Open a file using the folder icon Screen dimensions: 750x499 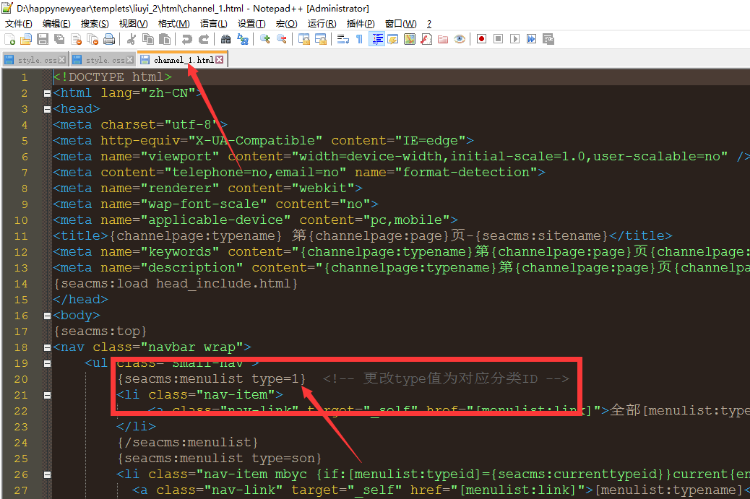26,39
